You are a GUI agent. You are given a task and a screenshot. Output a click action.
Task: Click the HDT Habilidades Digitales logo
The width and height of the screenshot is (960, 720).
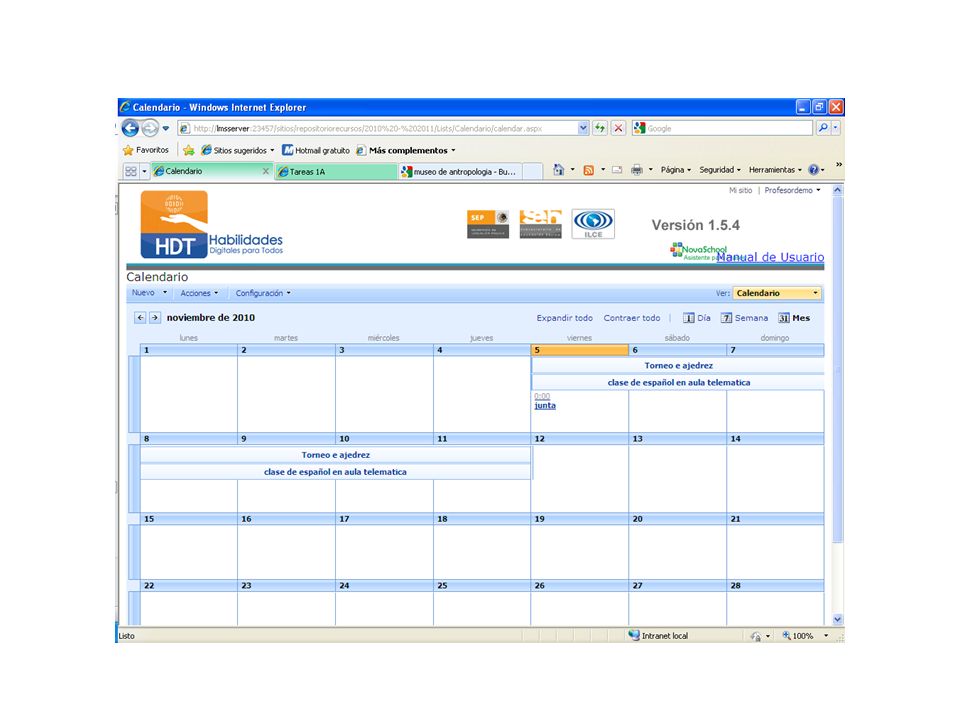(212, 225)
